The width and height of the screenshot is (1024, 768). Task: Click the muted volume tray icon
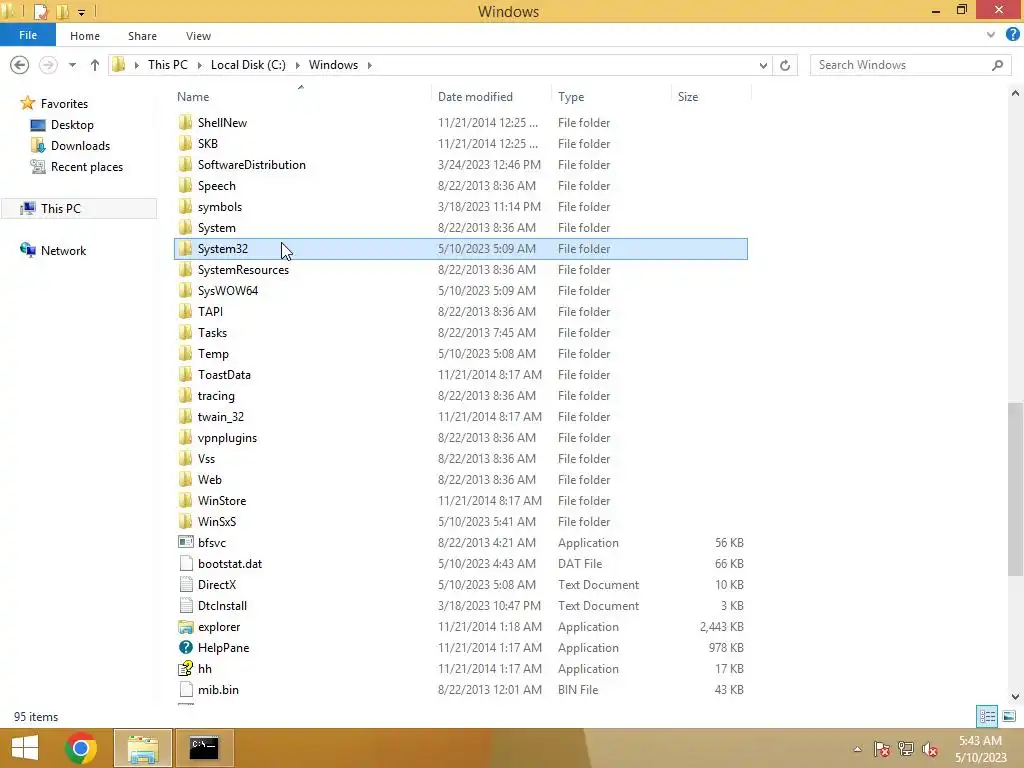coord(930,749)
